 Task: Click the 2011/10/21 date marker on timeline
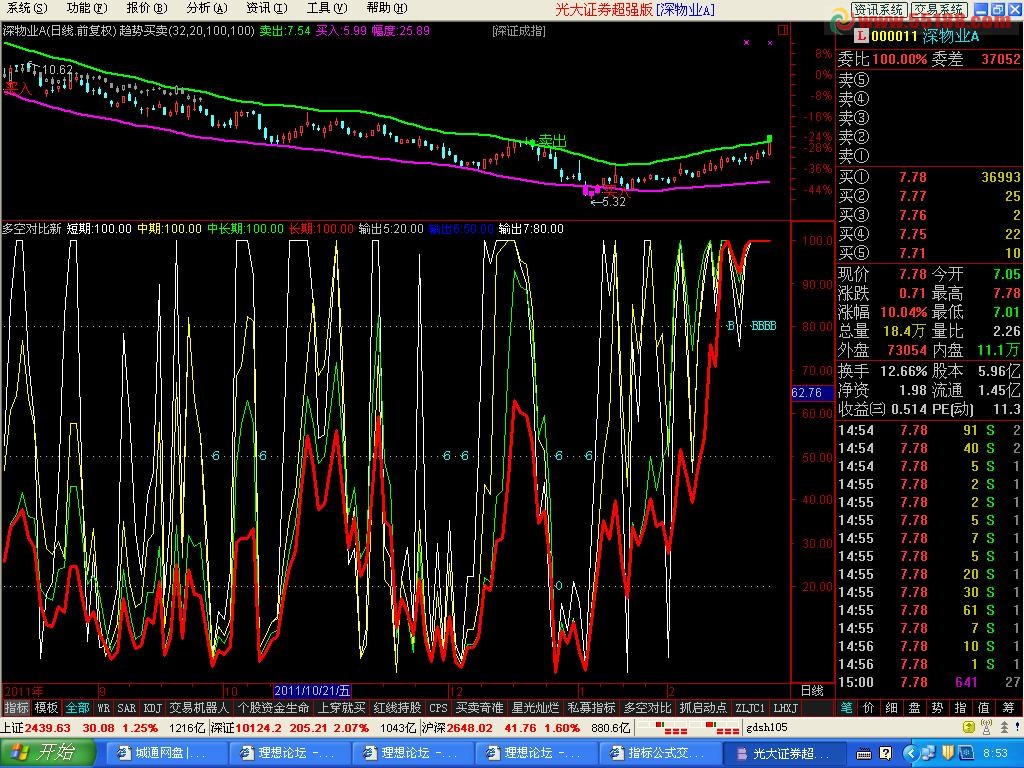click(313, 690)
